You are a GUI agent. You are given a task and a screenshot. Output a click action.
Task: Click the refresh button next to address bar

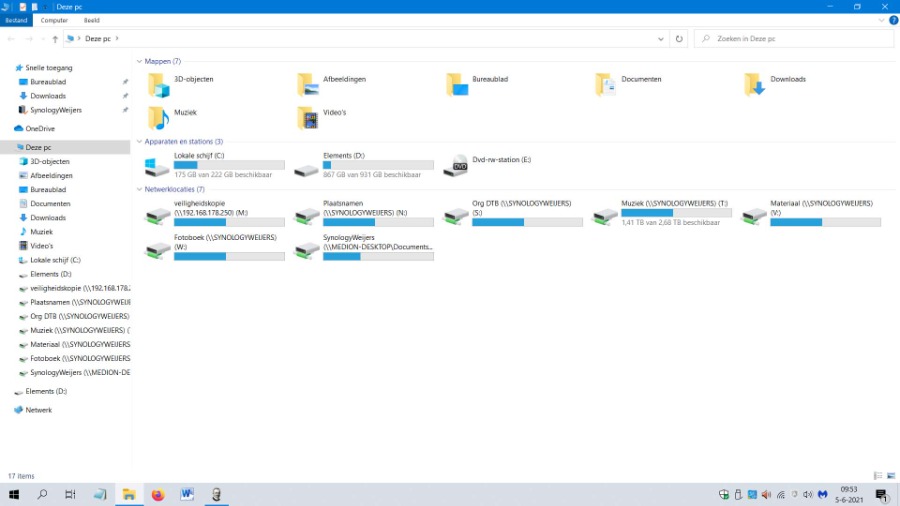[x=679, y=39]
